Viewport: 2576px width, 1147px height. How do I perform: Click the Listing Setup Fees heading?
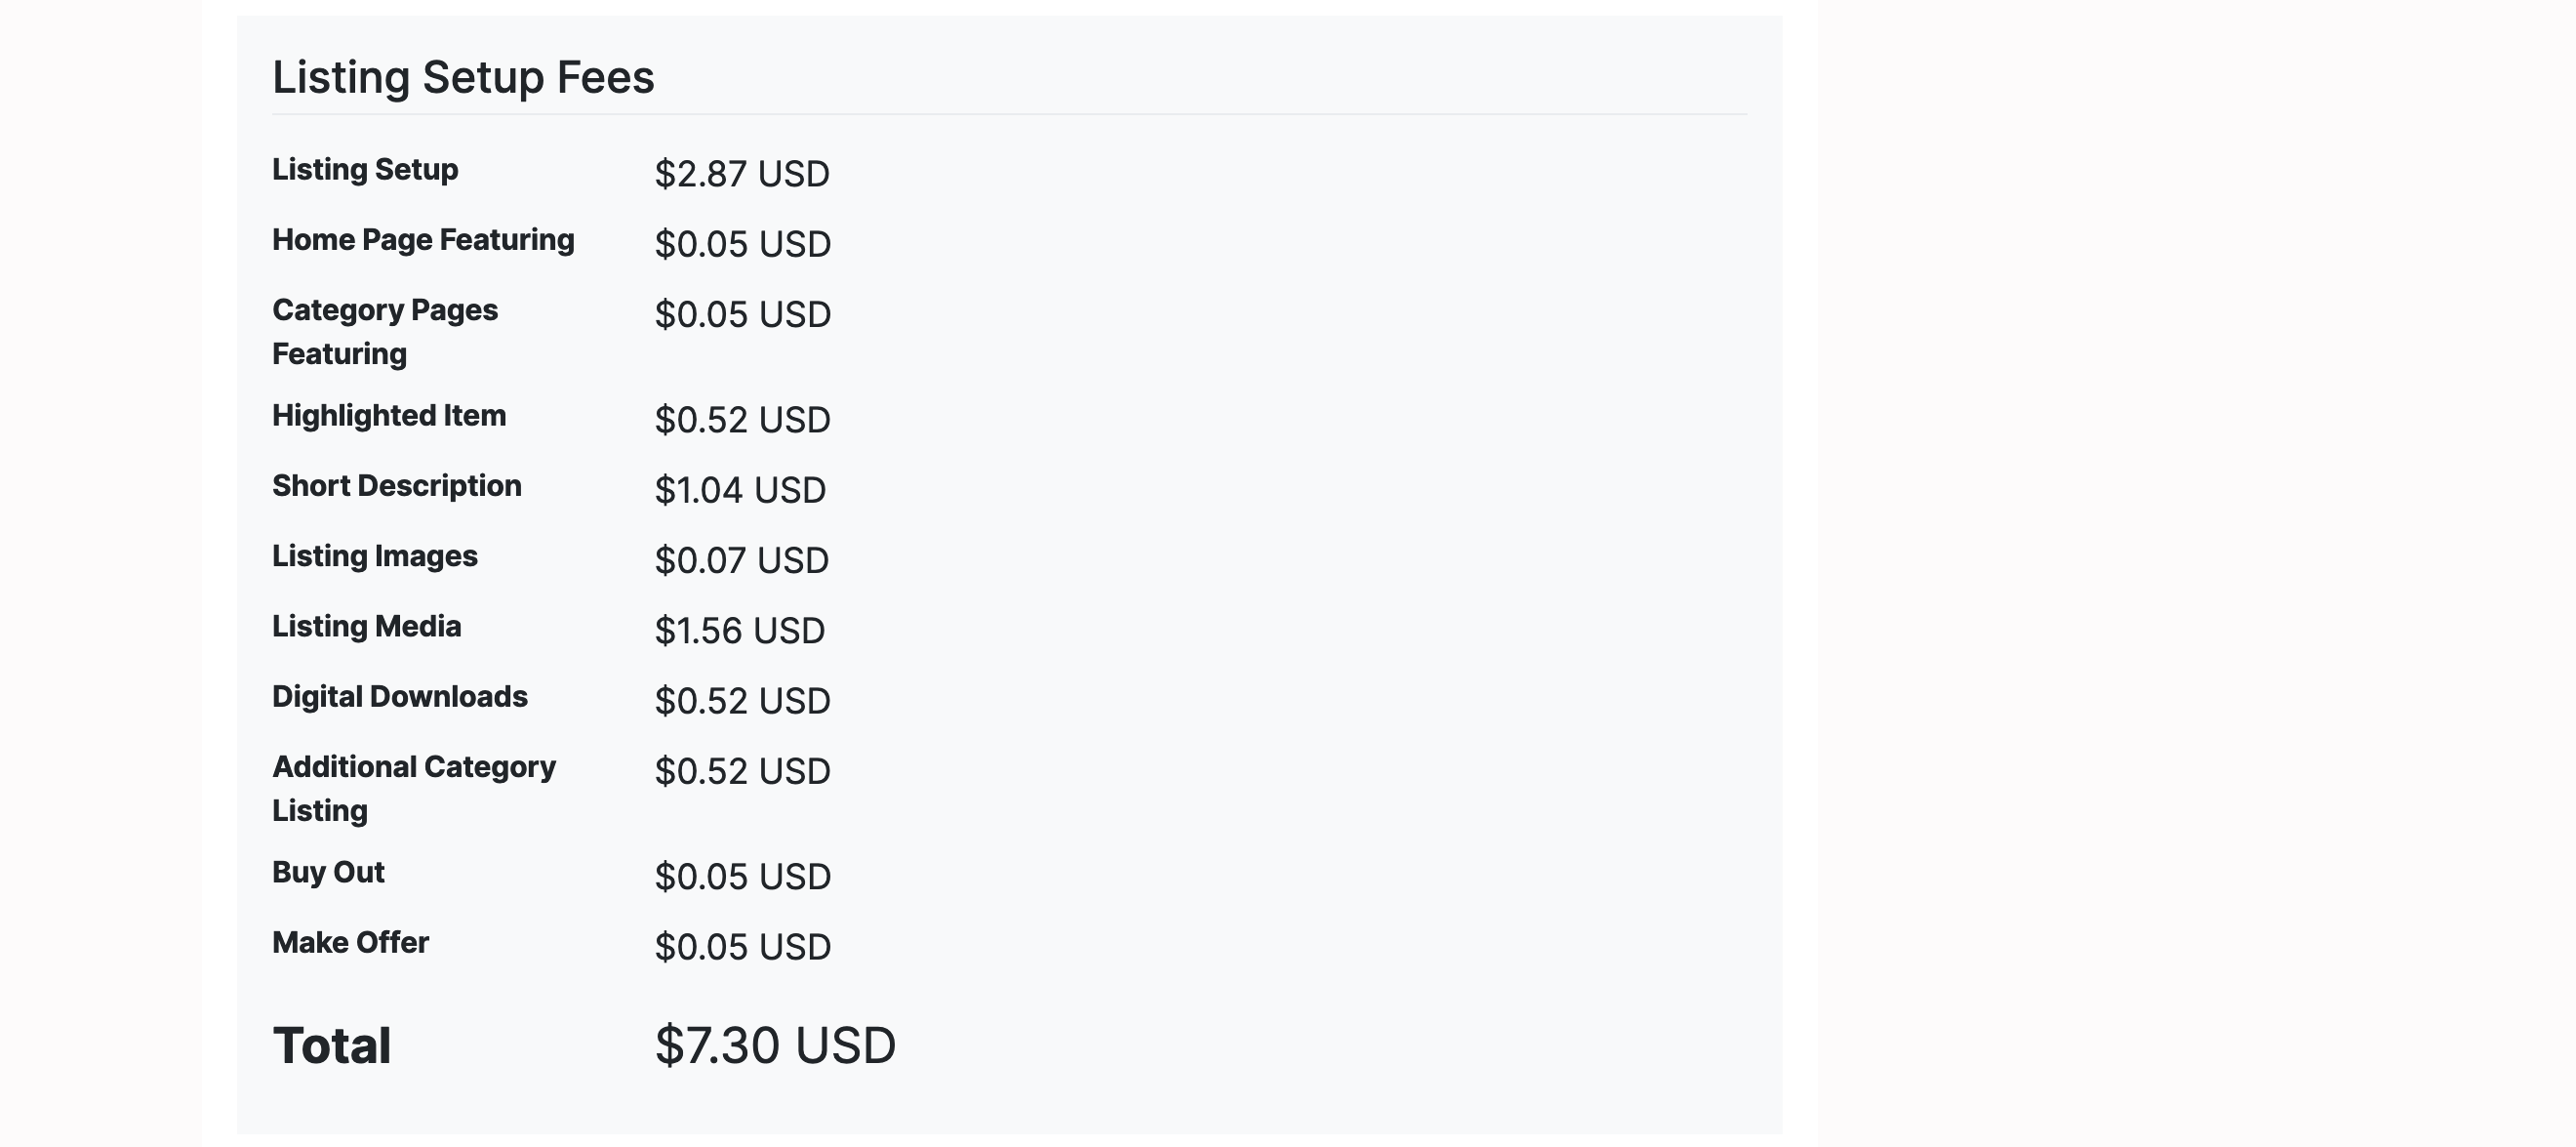tap(463, 77)
